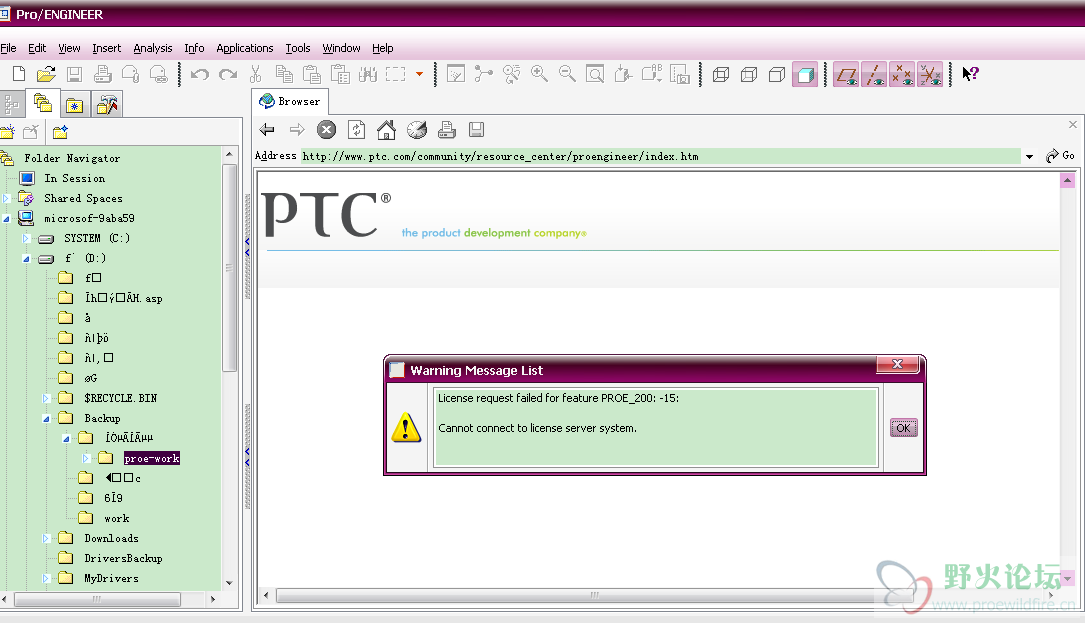
Task: Stop loading the browser page
Action: coord(327,129)
